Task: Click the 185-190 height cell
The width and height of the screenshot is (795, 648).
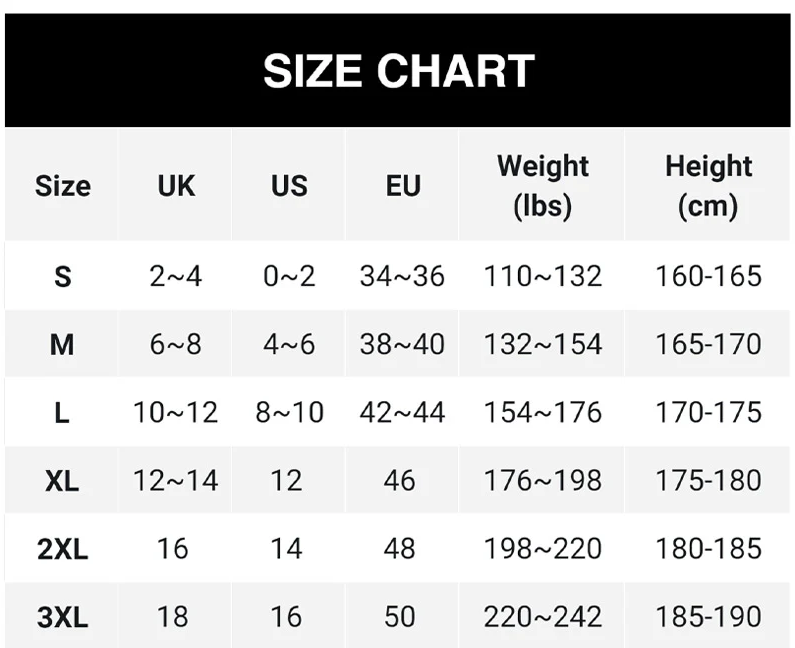Action: click(708, 617)
